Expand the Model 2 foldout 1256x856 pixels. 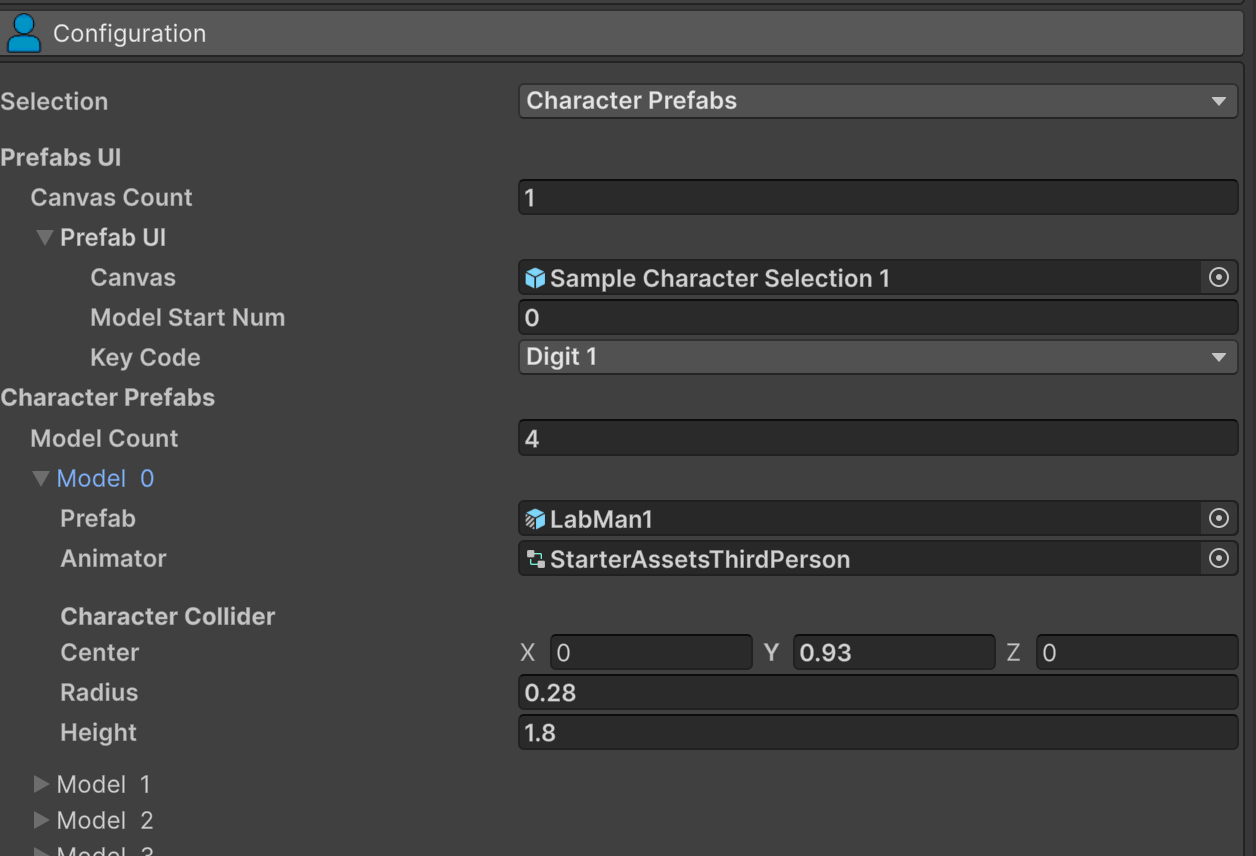[41, 820]
